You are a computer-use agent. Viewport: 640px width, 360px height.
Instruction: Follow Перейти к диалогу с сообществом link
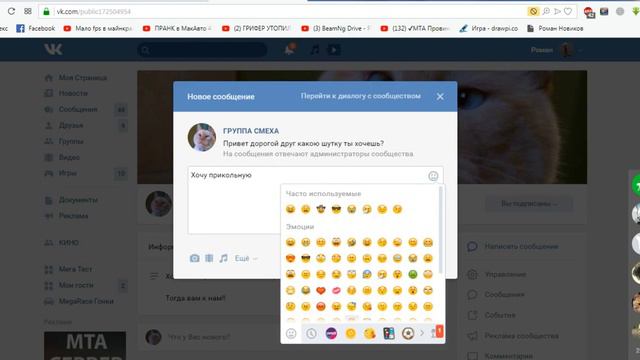[x=360, y=96]
